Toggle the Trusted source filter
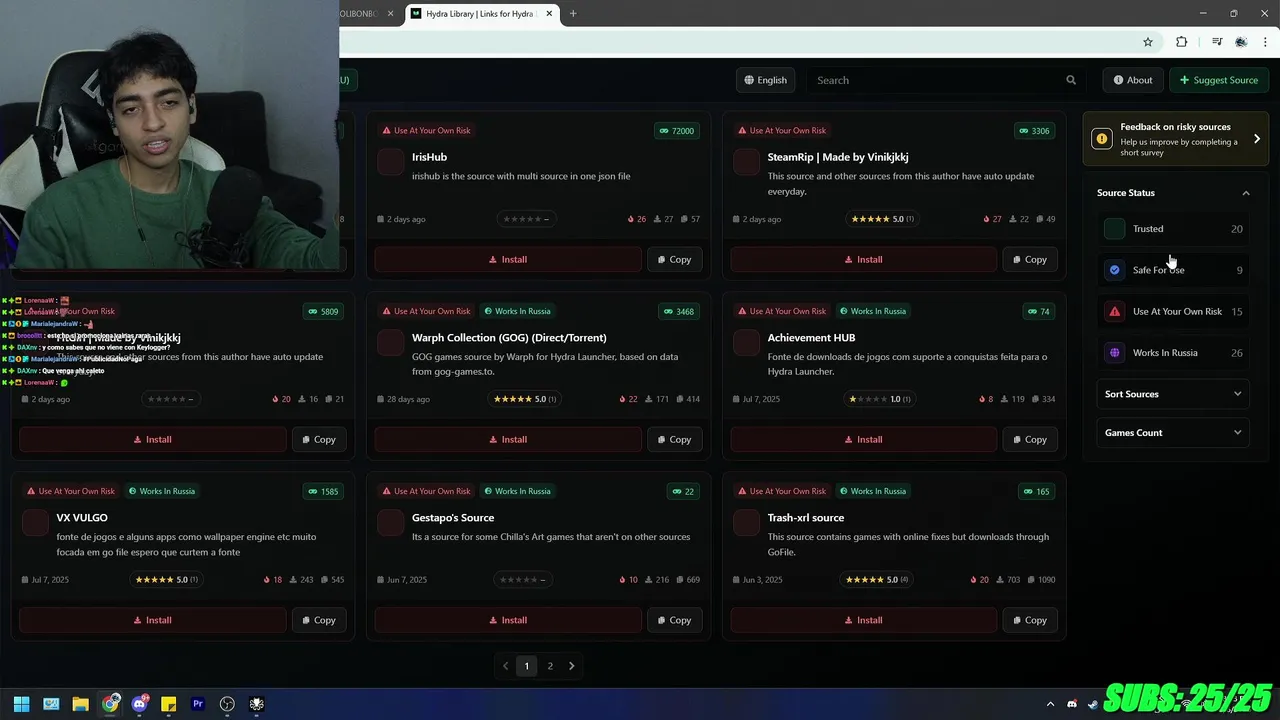The width and height of the screenshot is (1280, 720). (x=1173, y=229)
